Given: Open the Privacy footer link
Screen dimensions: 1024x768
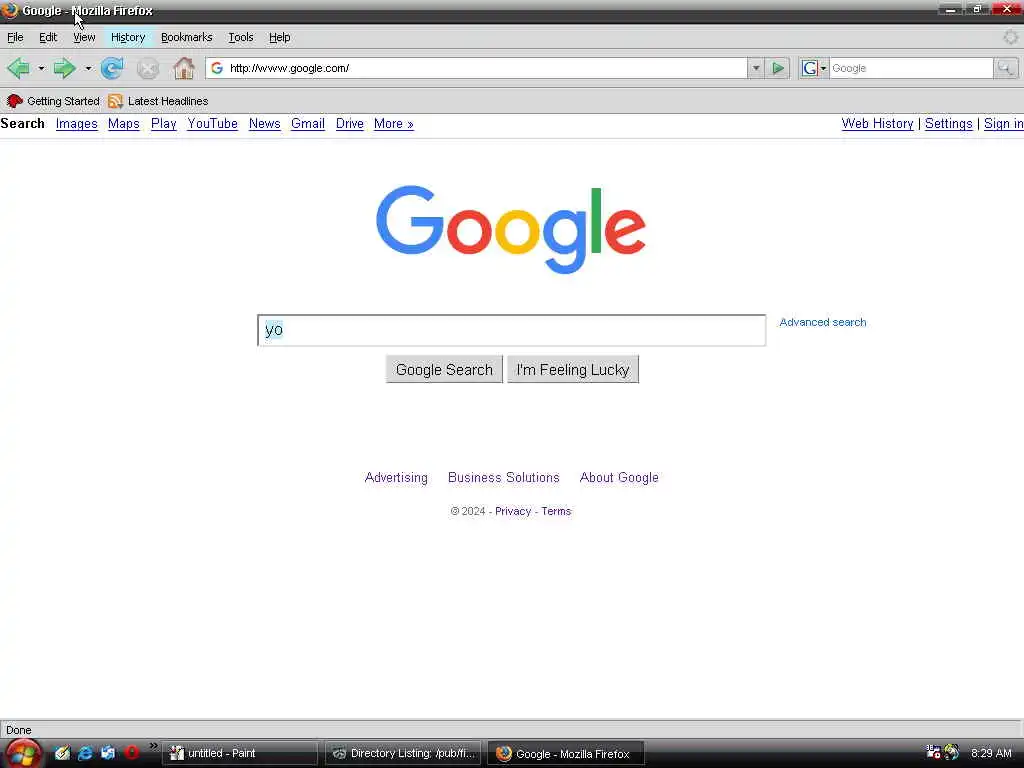Looking at the screenshot, I should [x=513, y=511].
